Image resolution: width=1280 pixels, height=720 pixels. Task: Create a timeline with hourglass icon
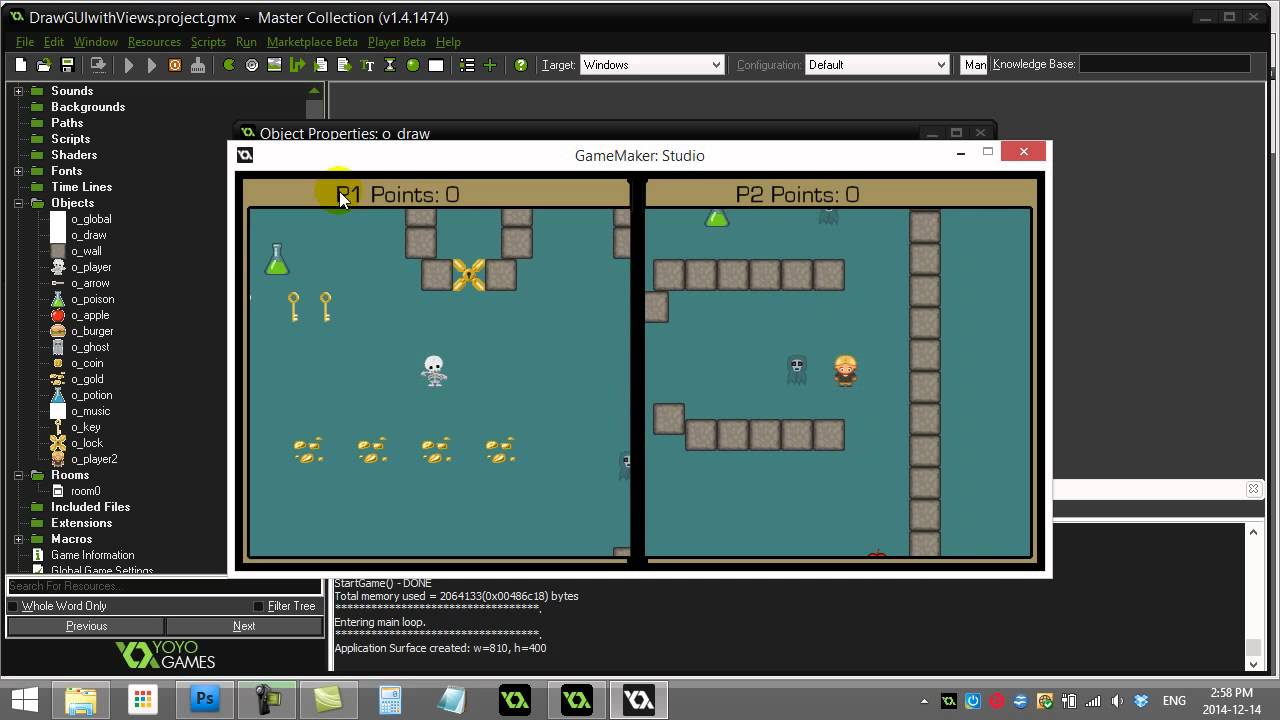(x=390, y=65)
